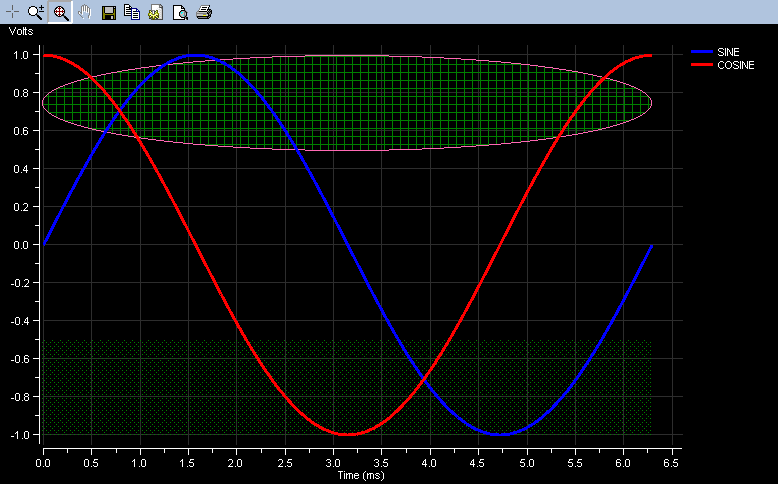
Task: Copy the chart to clipboard
Action: [132, 12]
